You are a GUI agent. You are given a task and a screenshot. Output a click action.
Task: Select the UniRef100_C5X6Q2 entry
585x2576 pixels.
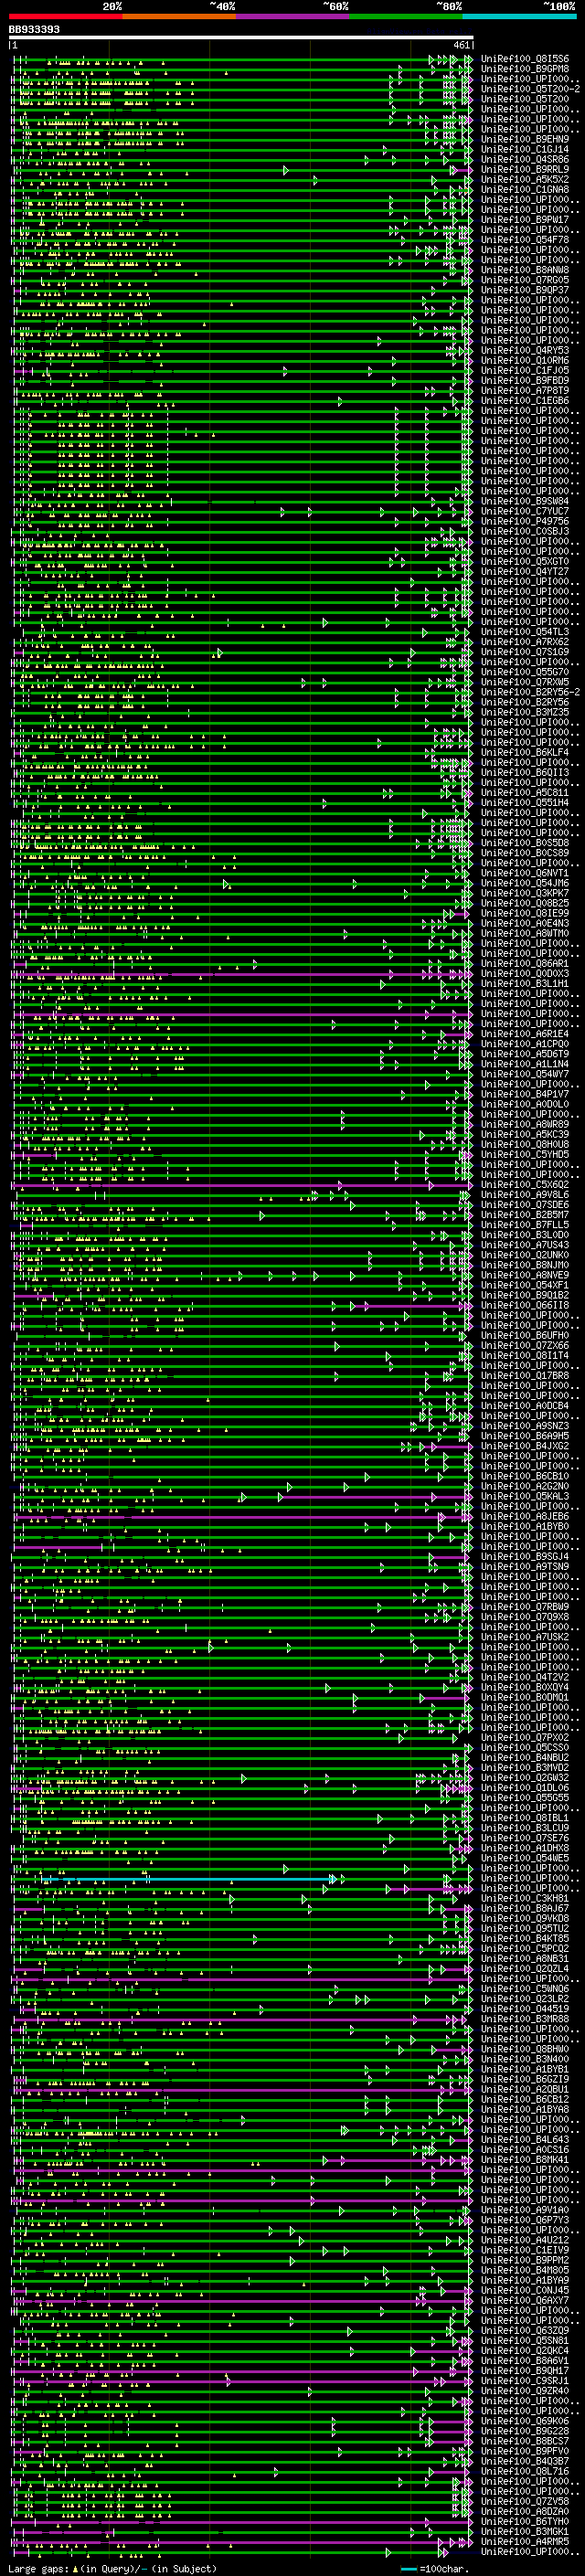(x=524, y=1185)
